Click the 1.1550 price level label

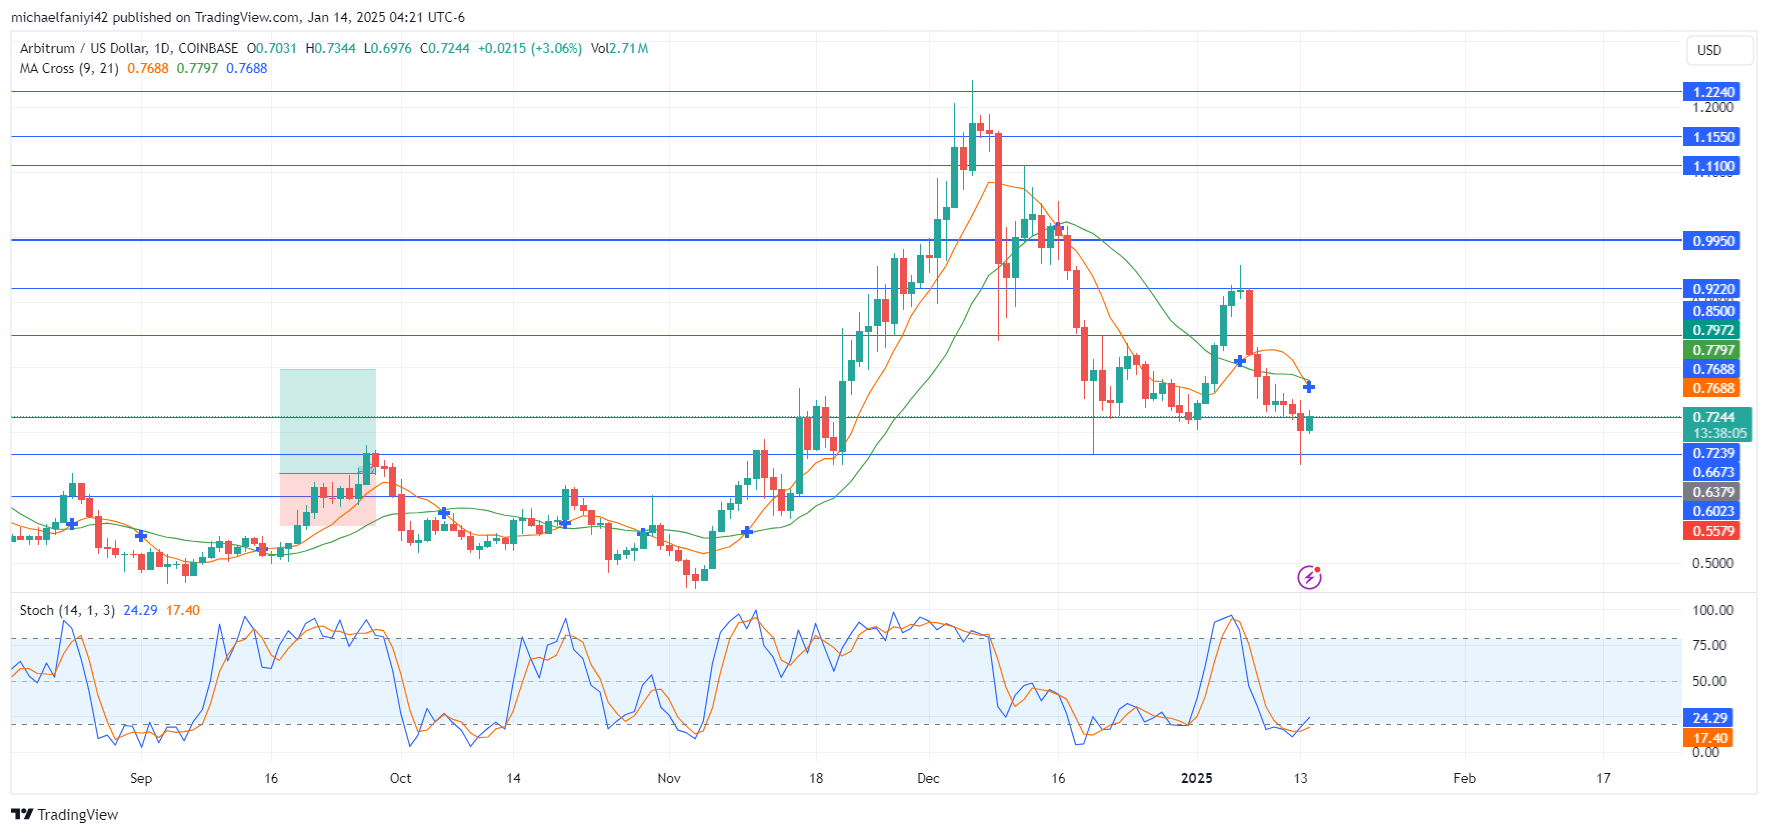(x=1712, y=137)
